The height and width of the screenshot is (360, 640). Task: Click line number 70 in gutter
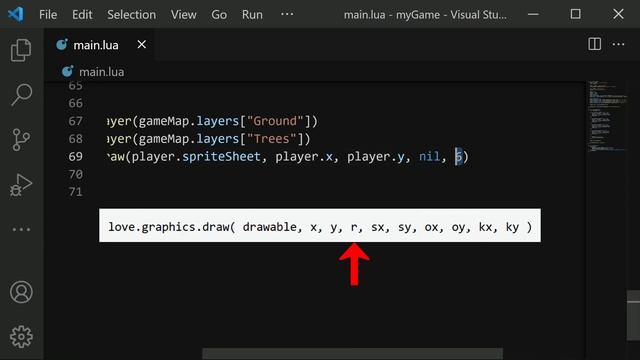click(x=76, y=174)
